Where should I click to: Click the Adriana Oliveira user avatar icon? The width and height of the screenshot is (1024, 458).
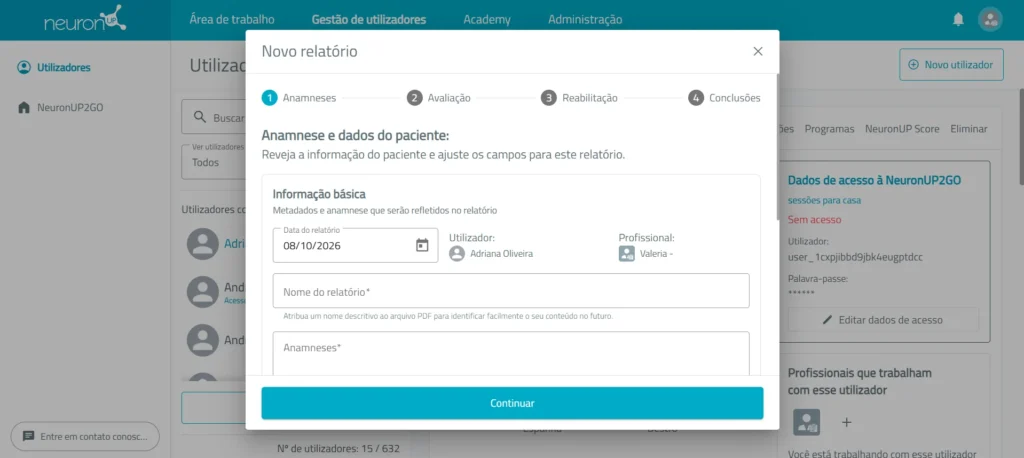[x=457, y=254]
